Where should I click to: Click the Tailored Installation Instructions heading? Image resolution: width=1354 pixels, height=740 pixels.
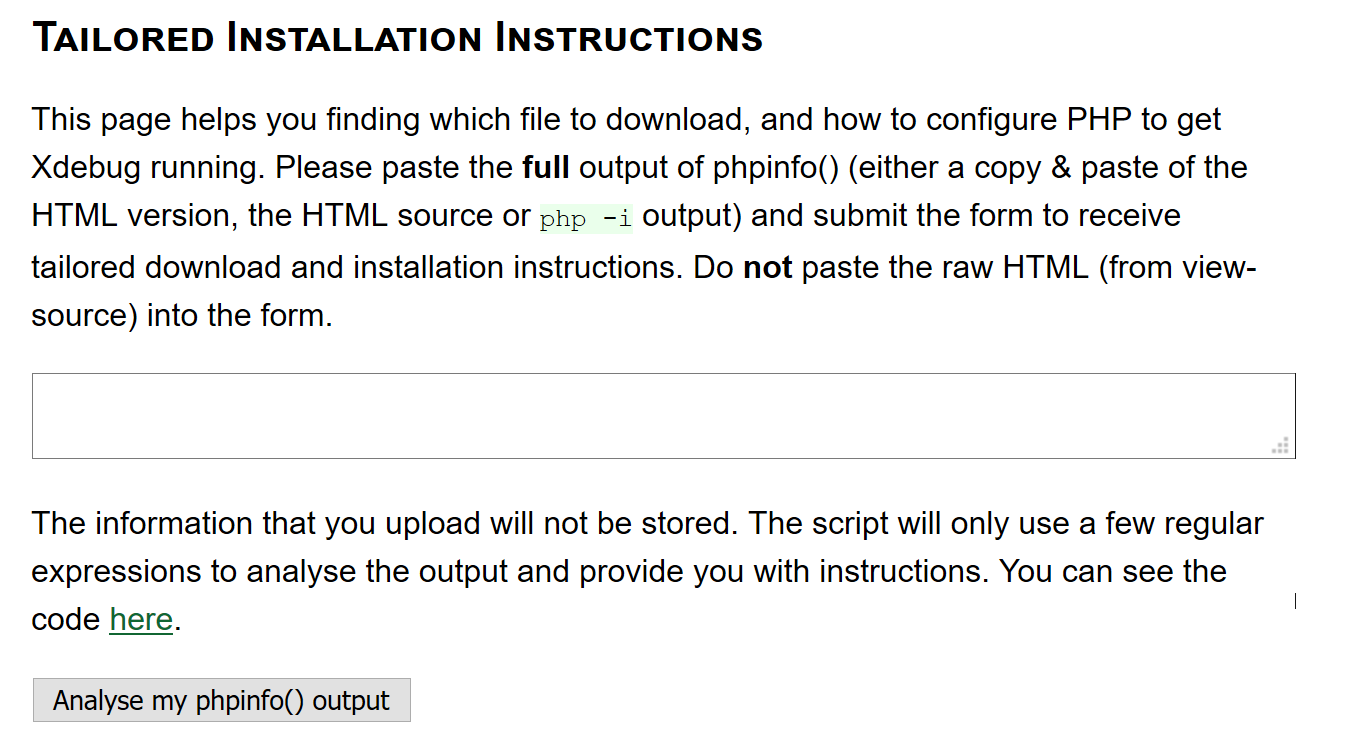(x=397, y=39)
